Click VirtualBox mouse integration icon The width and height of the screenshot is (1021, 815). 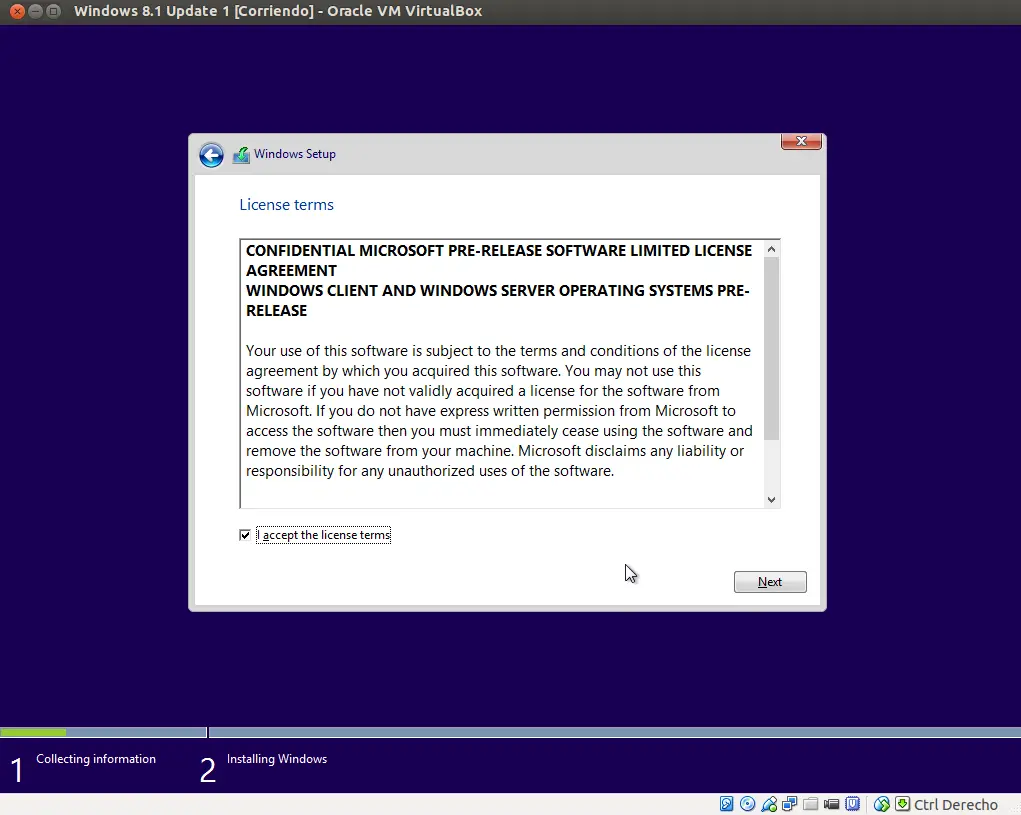click(x=881, y=804)
